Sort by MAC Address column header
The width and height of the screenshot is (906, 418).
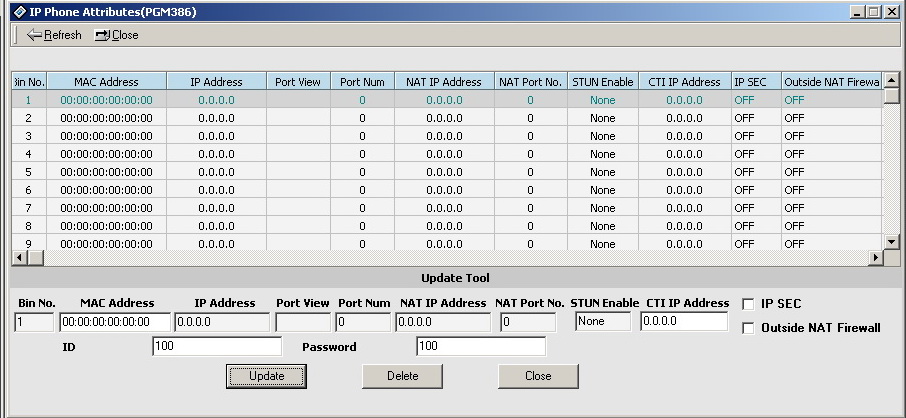(105, 82)
